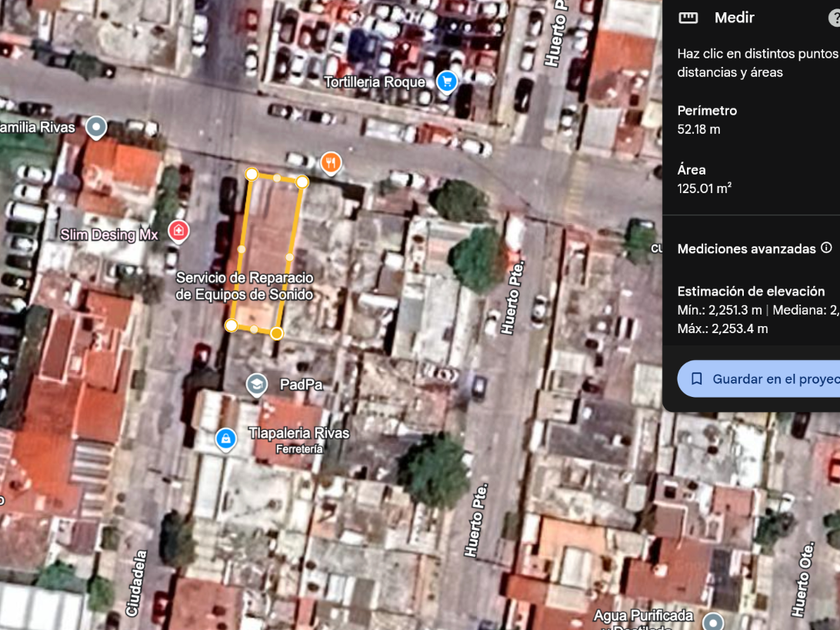Click the midpoint handle on the polygon's bottom edge

254,329
